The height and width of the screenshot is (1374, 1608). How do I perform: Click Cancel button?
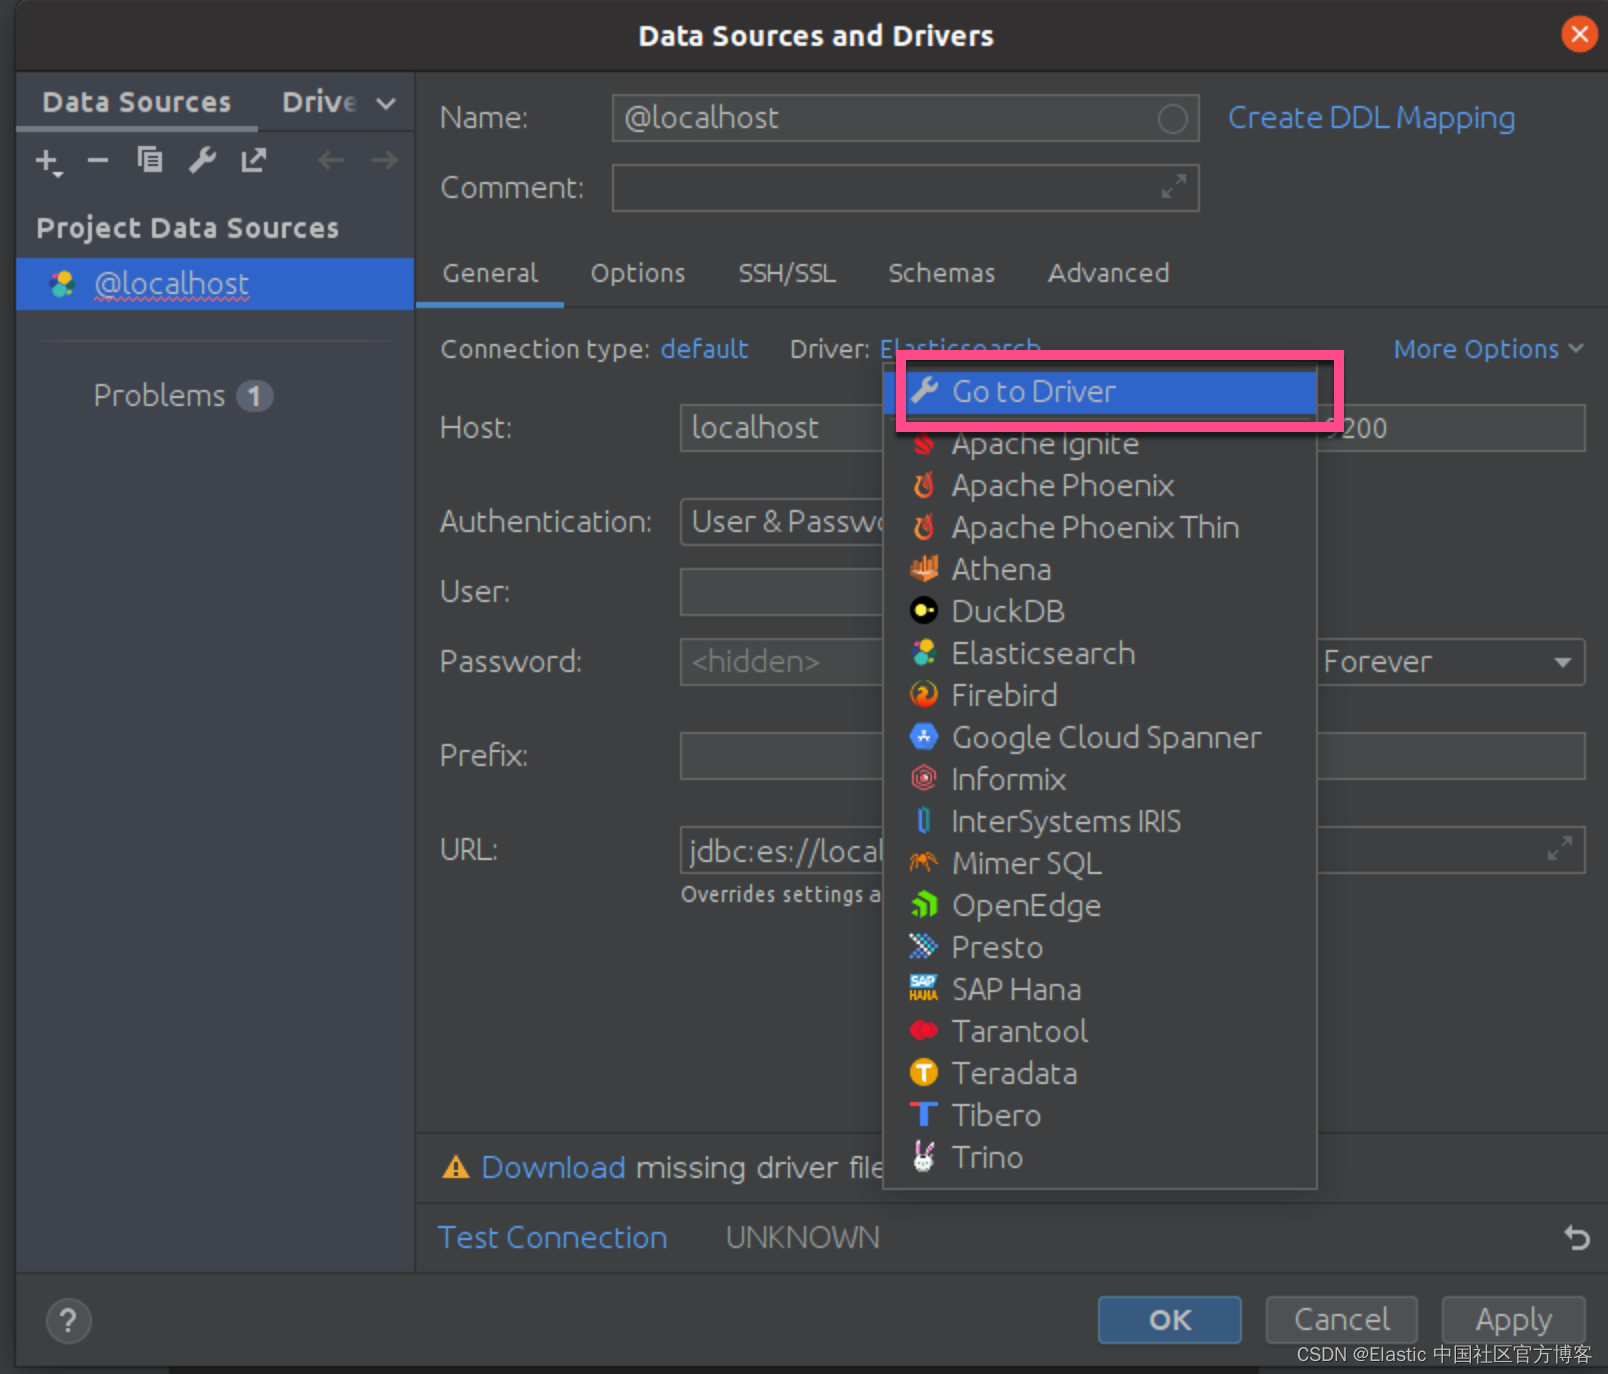1341,1320
